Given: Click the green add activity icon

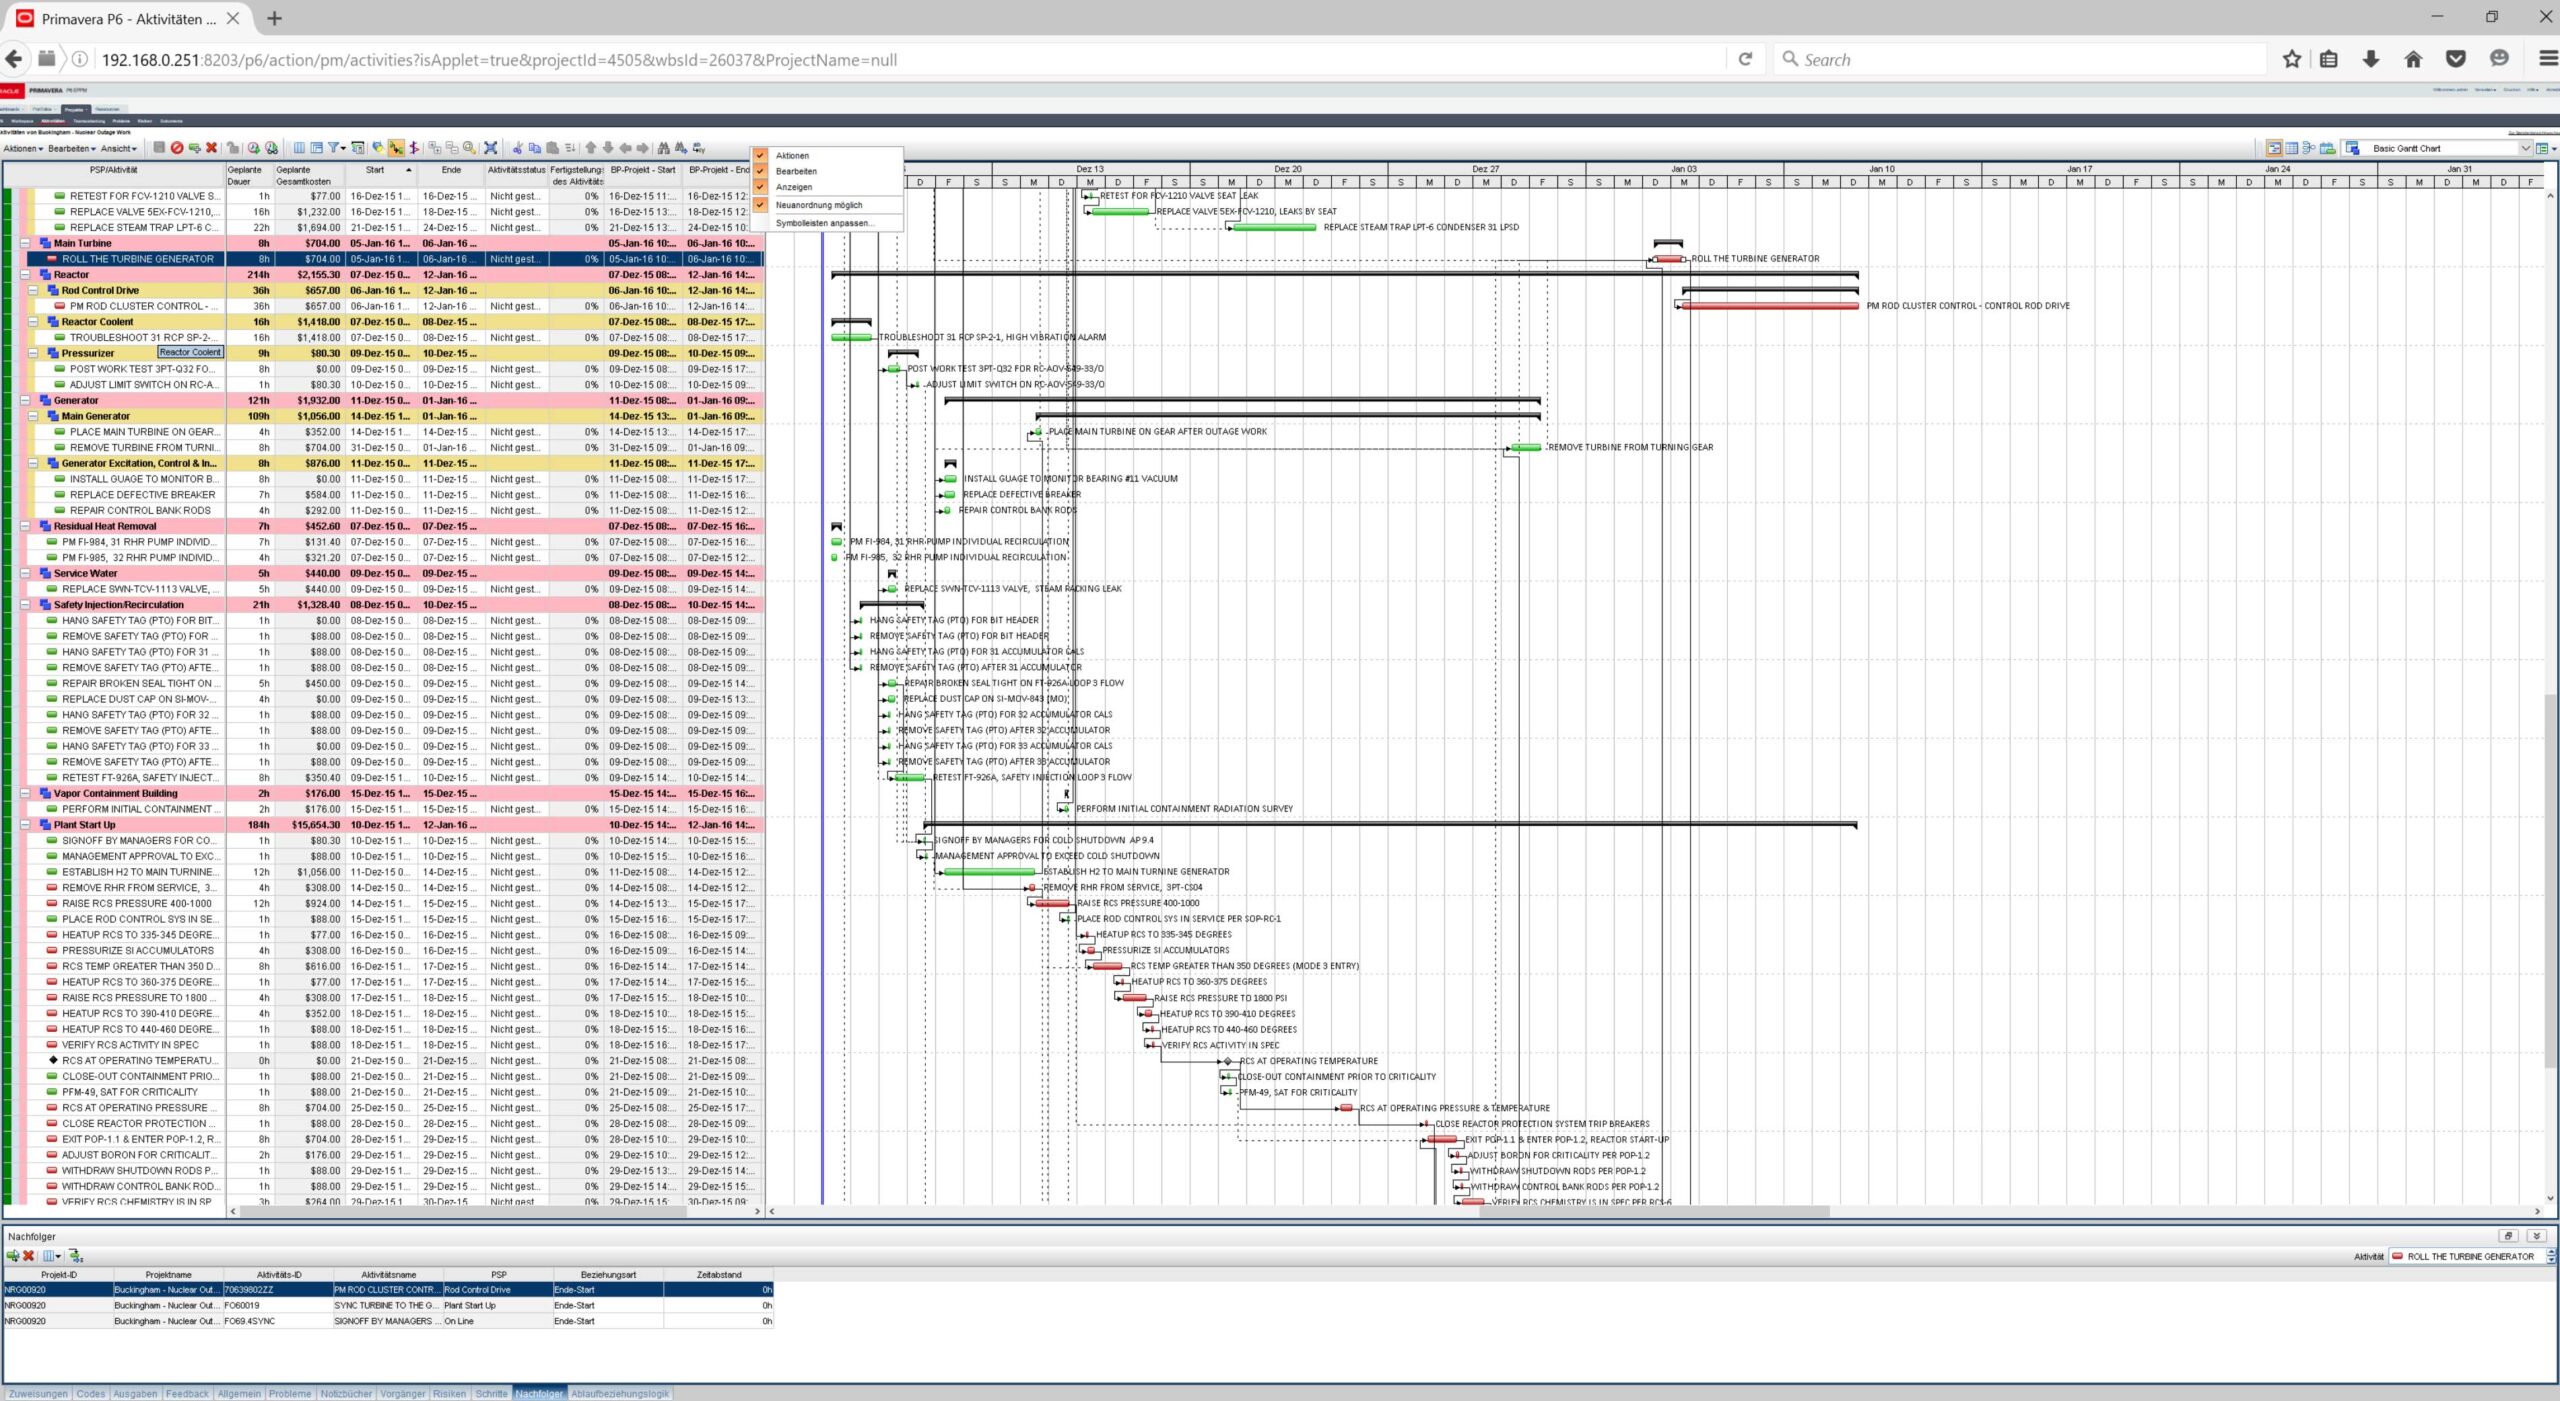Looking at the screenshot, I should 194,148.
